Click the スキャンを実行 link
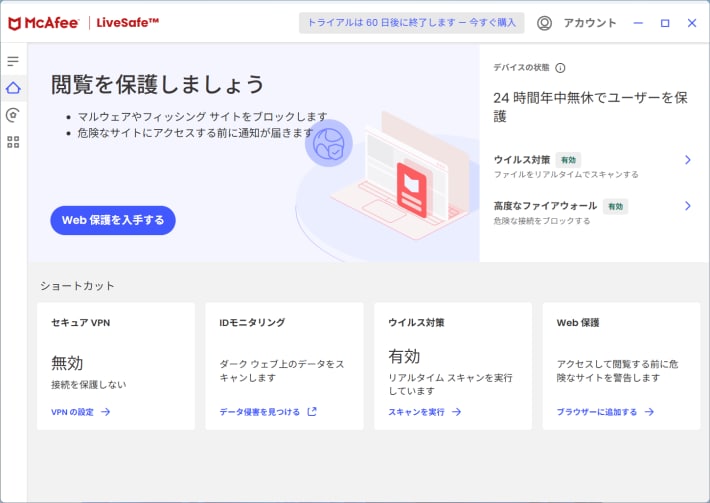 pyautogui.click(x=416, y=412)
